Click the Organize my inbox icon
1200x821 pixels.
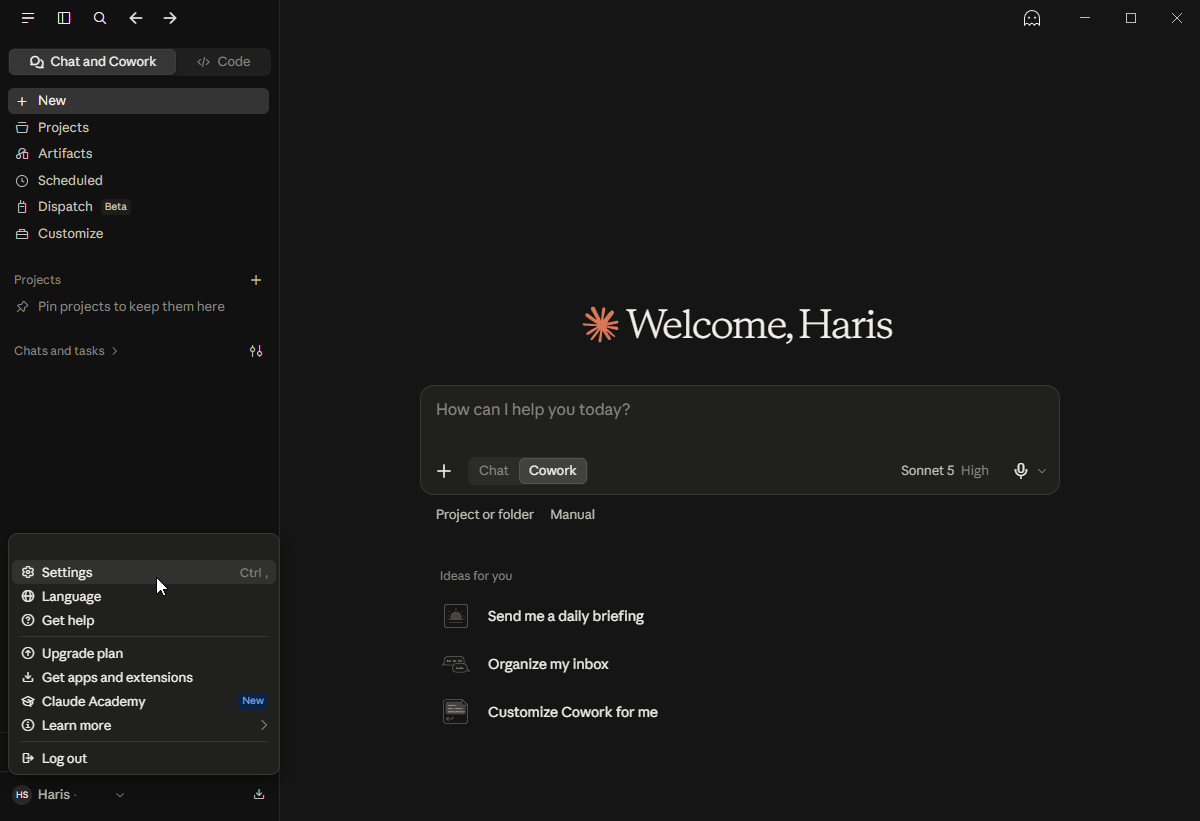455,664
